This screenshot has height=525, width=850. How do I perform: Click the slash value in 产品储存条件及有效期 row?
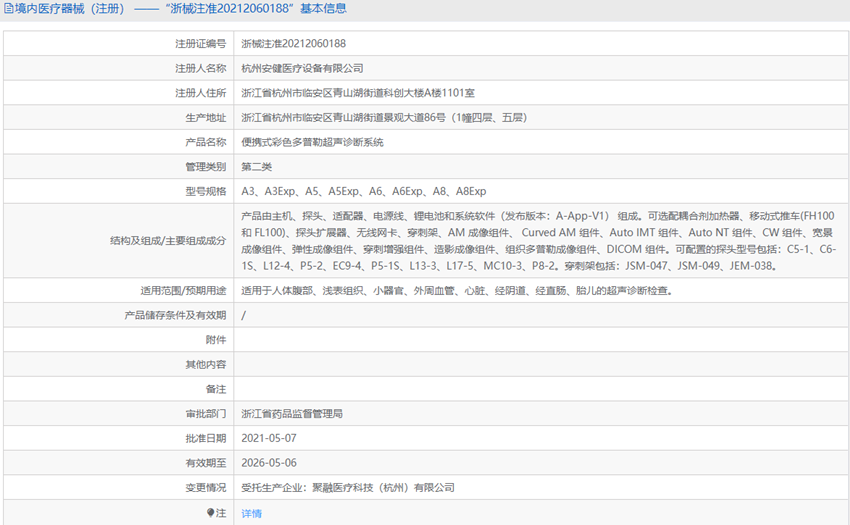[x=243, y=315]
